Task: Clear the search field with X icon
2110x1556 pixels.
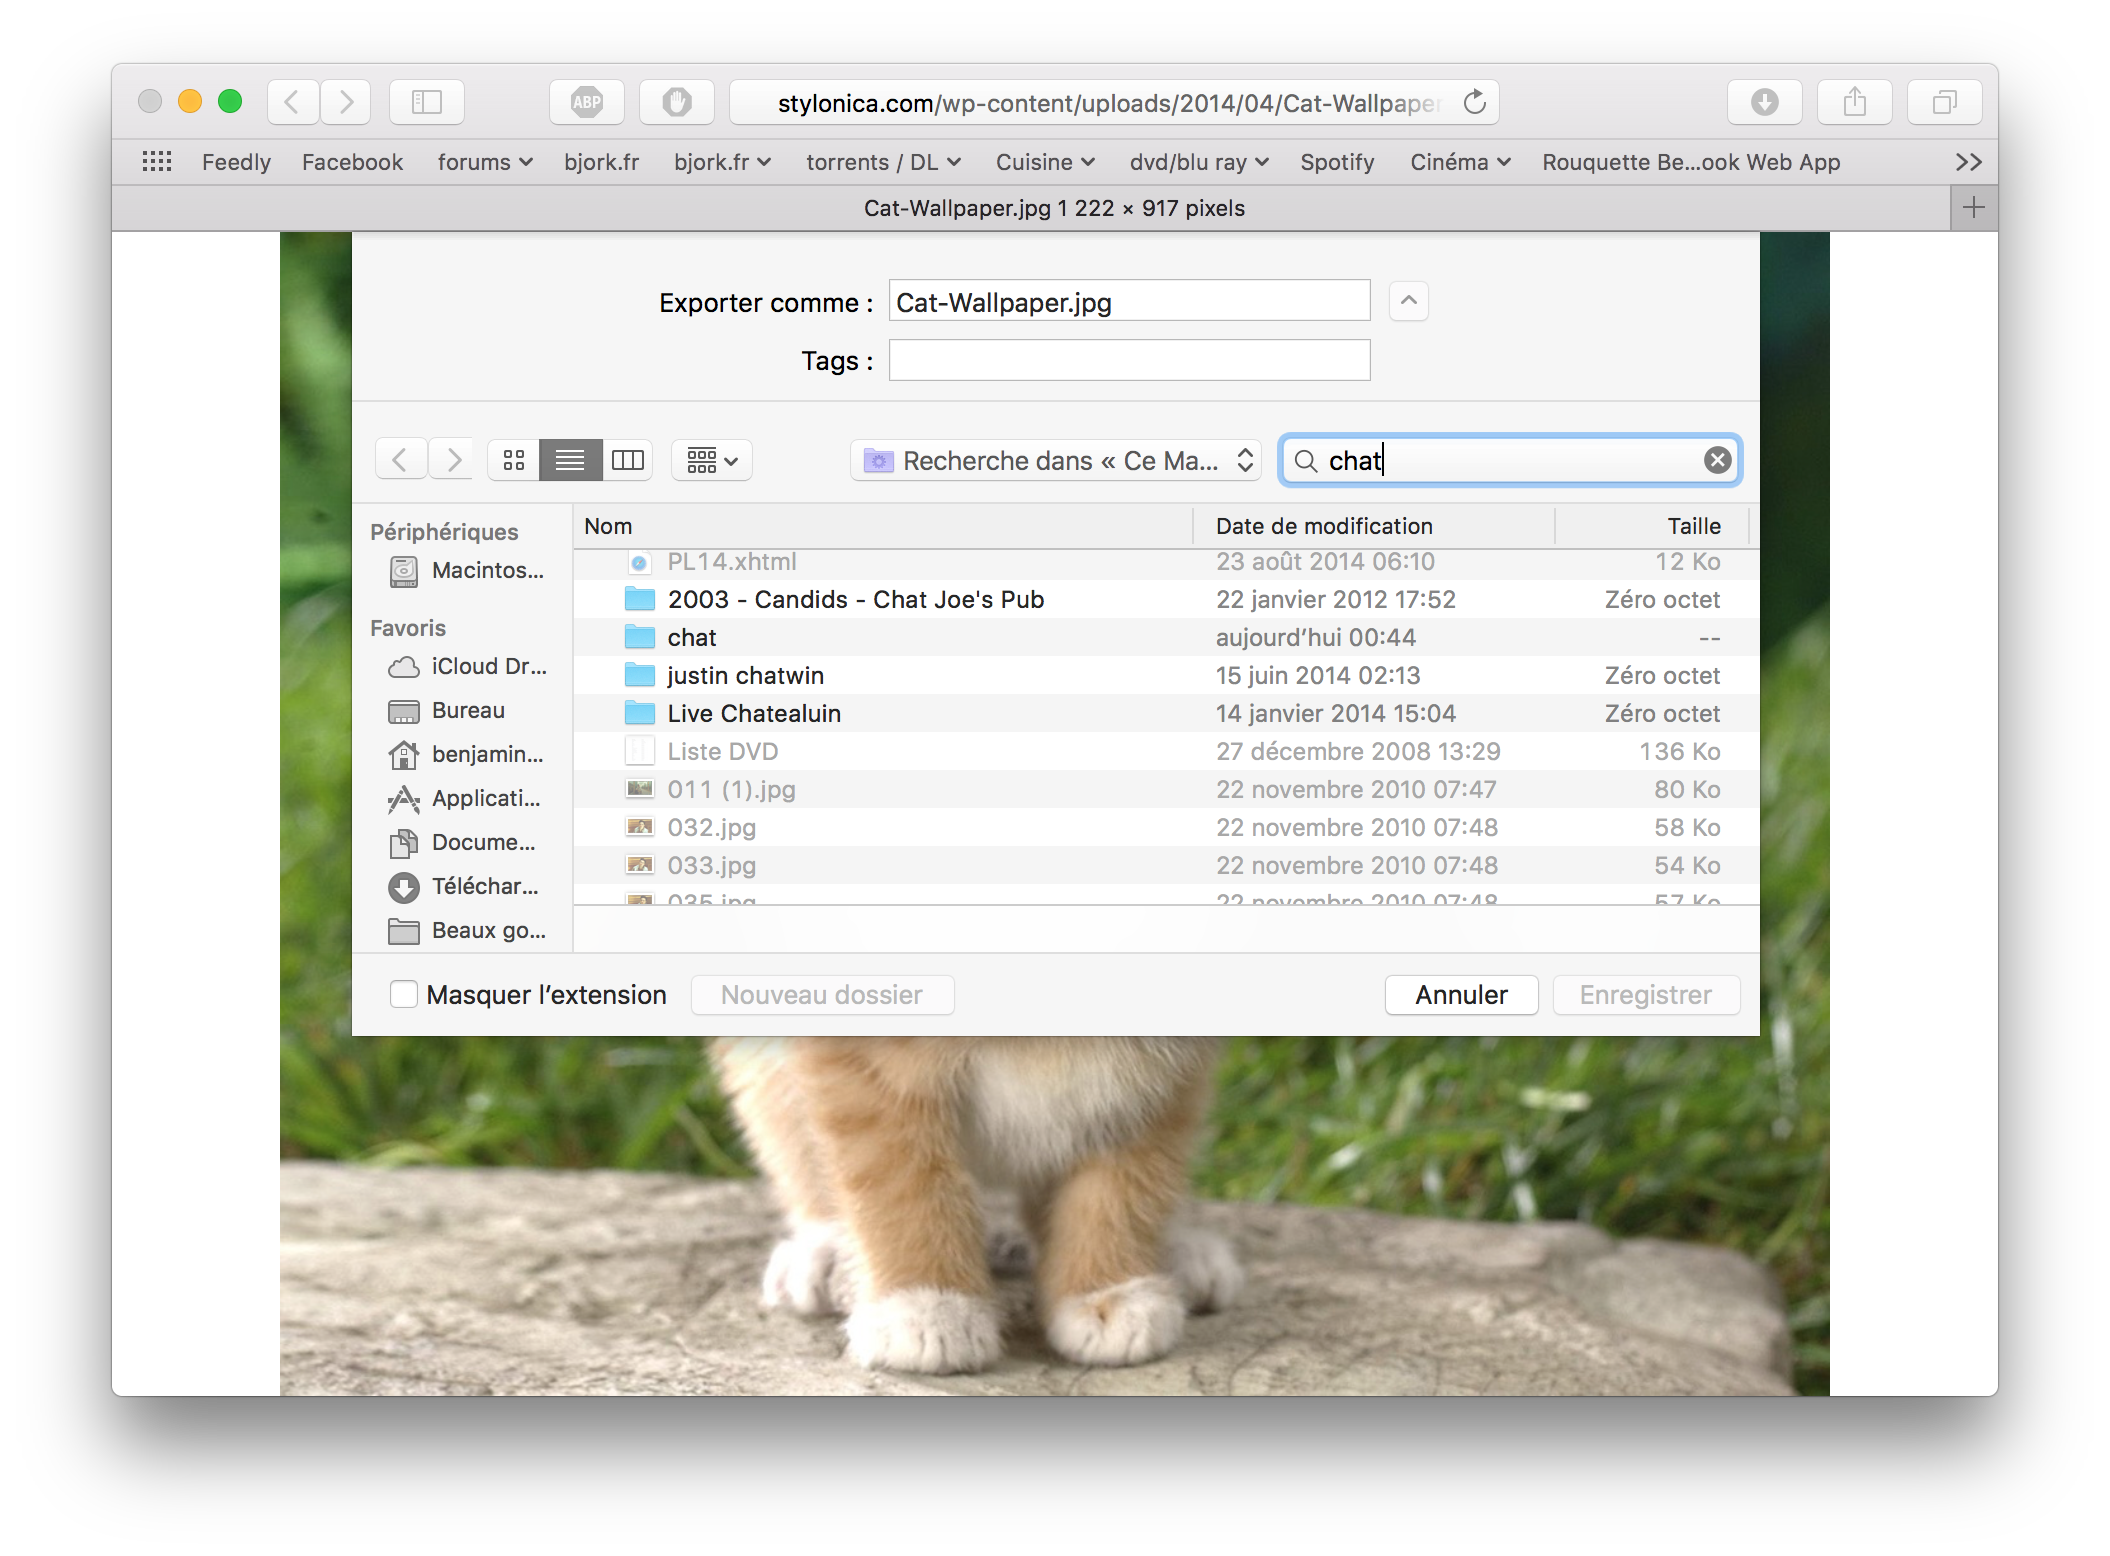Action: click(x=1717, y=460)
